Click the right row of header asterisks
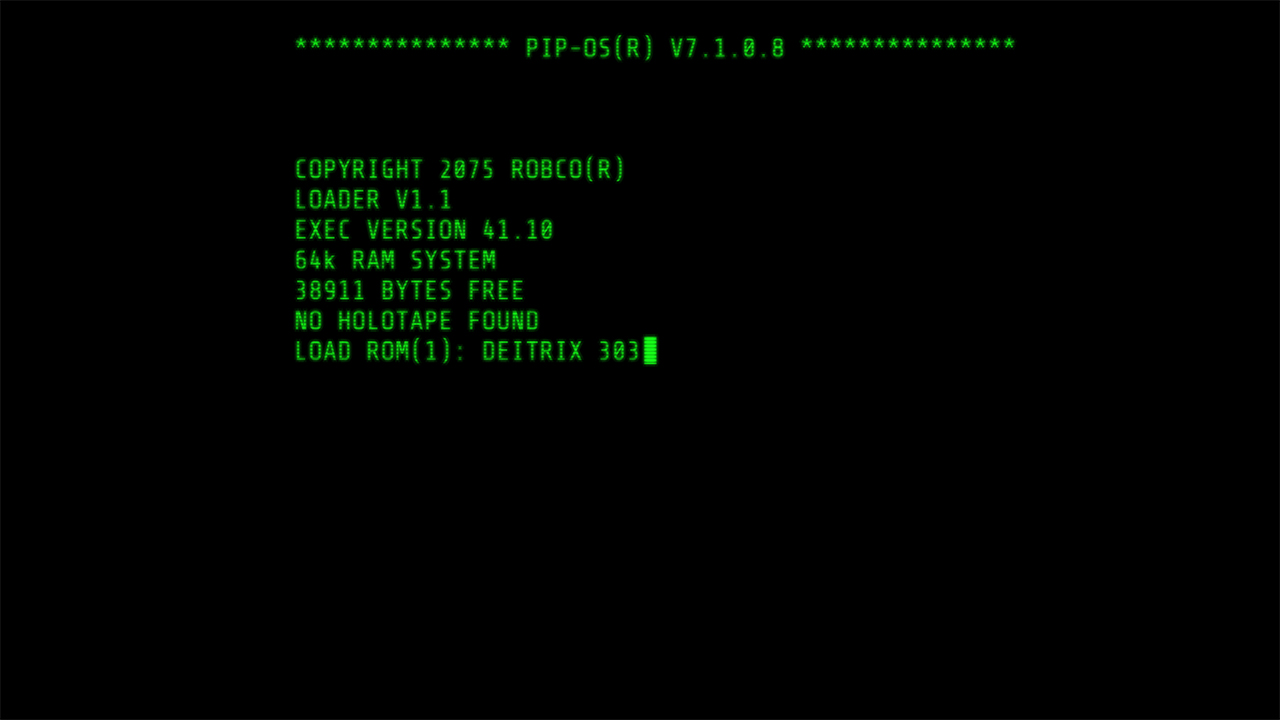The image size is (1280, 720). pos(908,46)
